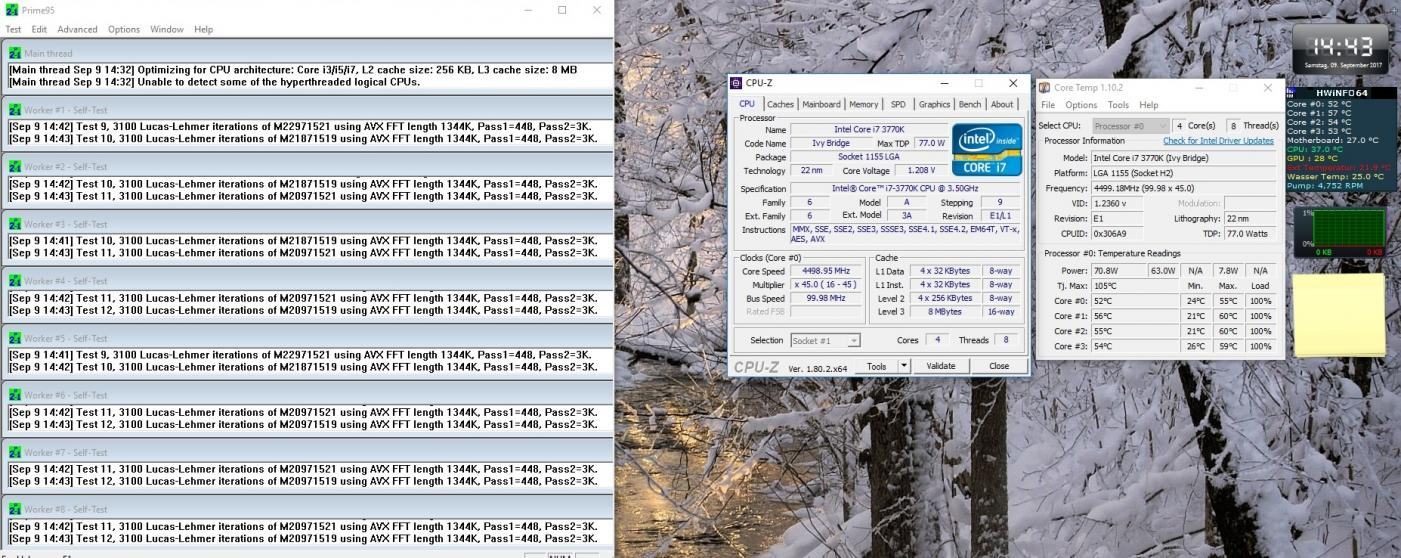The image size is (1401, 558).
Task: Click the Tools button in CPU-Z
Action: tap(876, 366)
